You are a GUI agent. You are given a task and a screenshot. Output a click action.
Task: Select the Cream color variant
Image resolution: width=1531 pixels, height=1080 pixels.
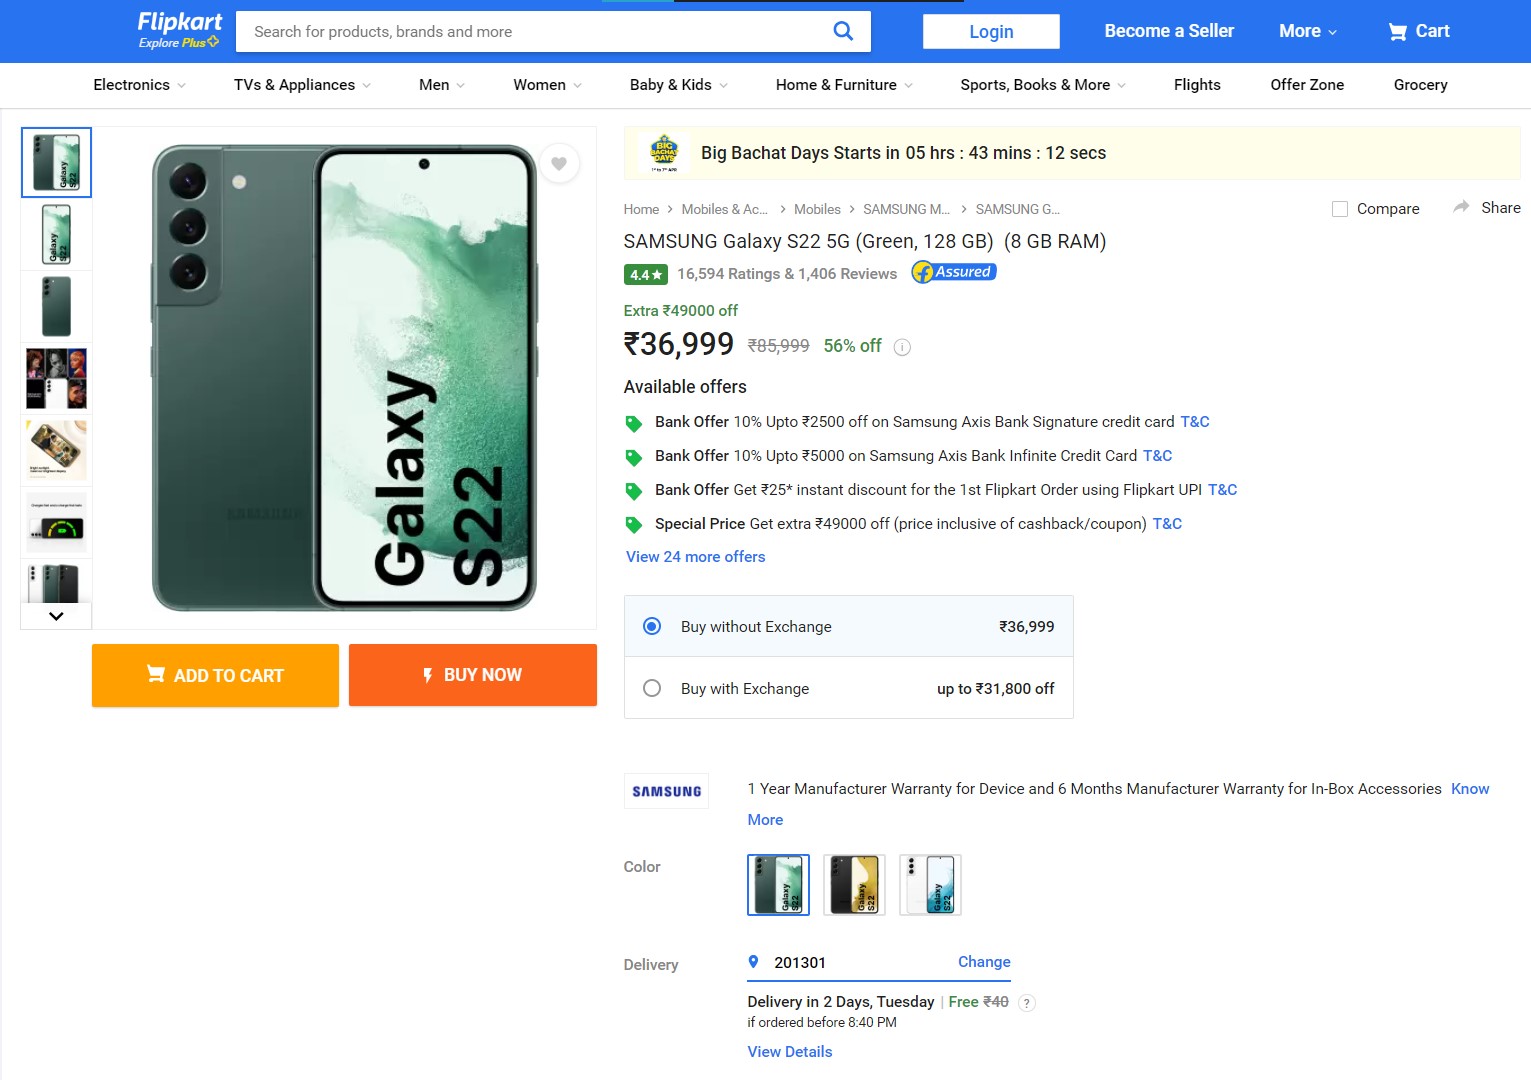point(930,885)
